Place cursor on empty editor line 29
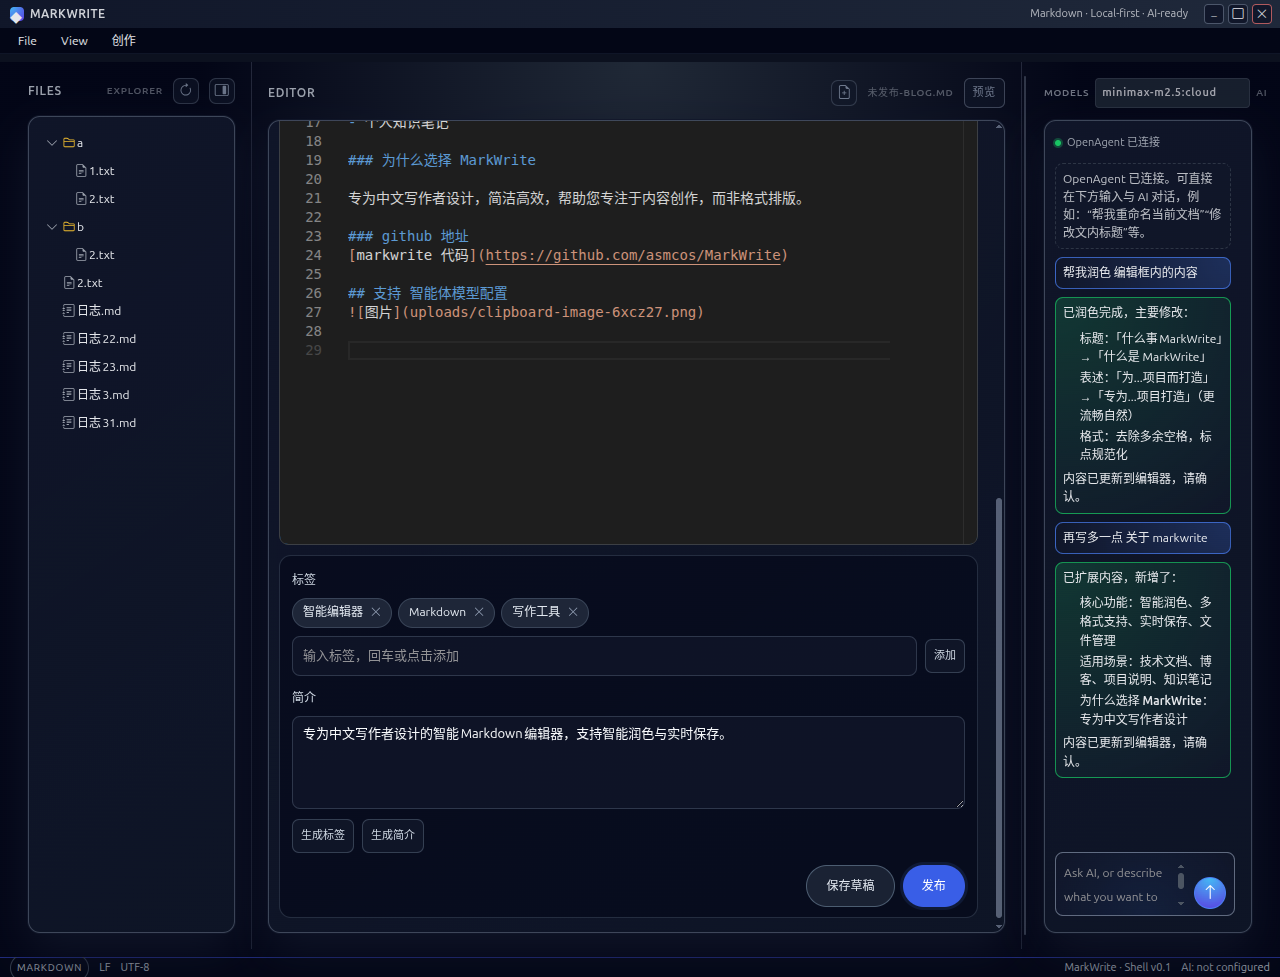The height and width of the screenshot is (977, 1280). pos(619,350)
